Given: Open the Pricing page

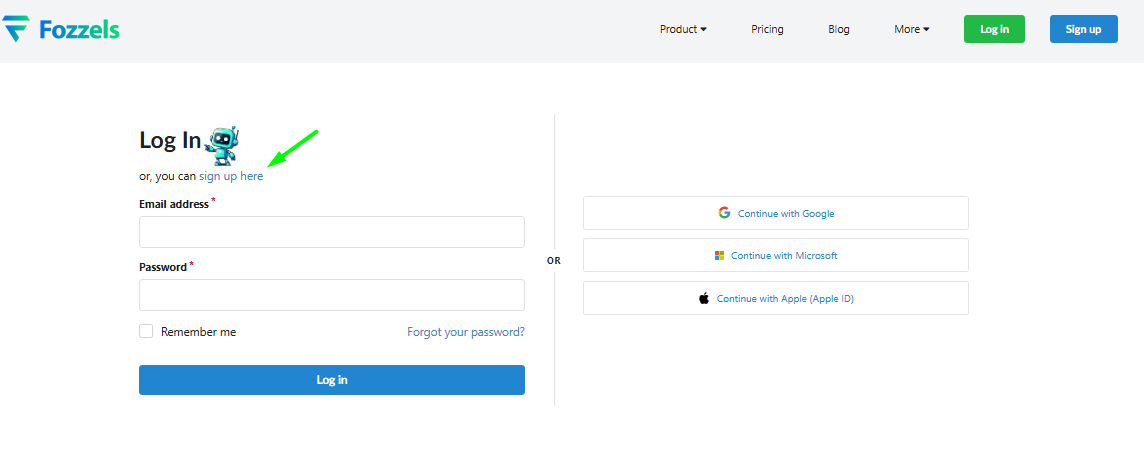Looking at the screenshot, I should pos(767,29).
